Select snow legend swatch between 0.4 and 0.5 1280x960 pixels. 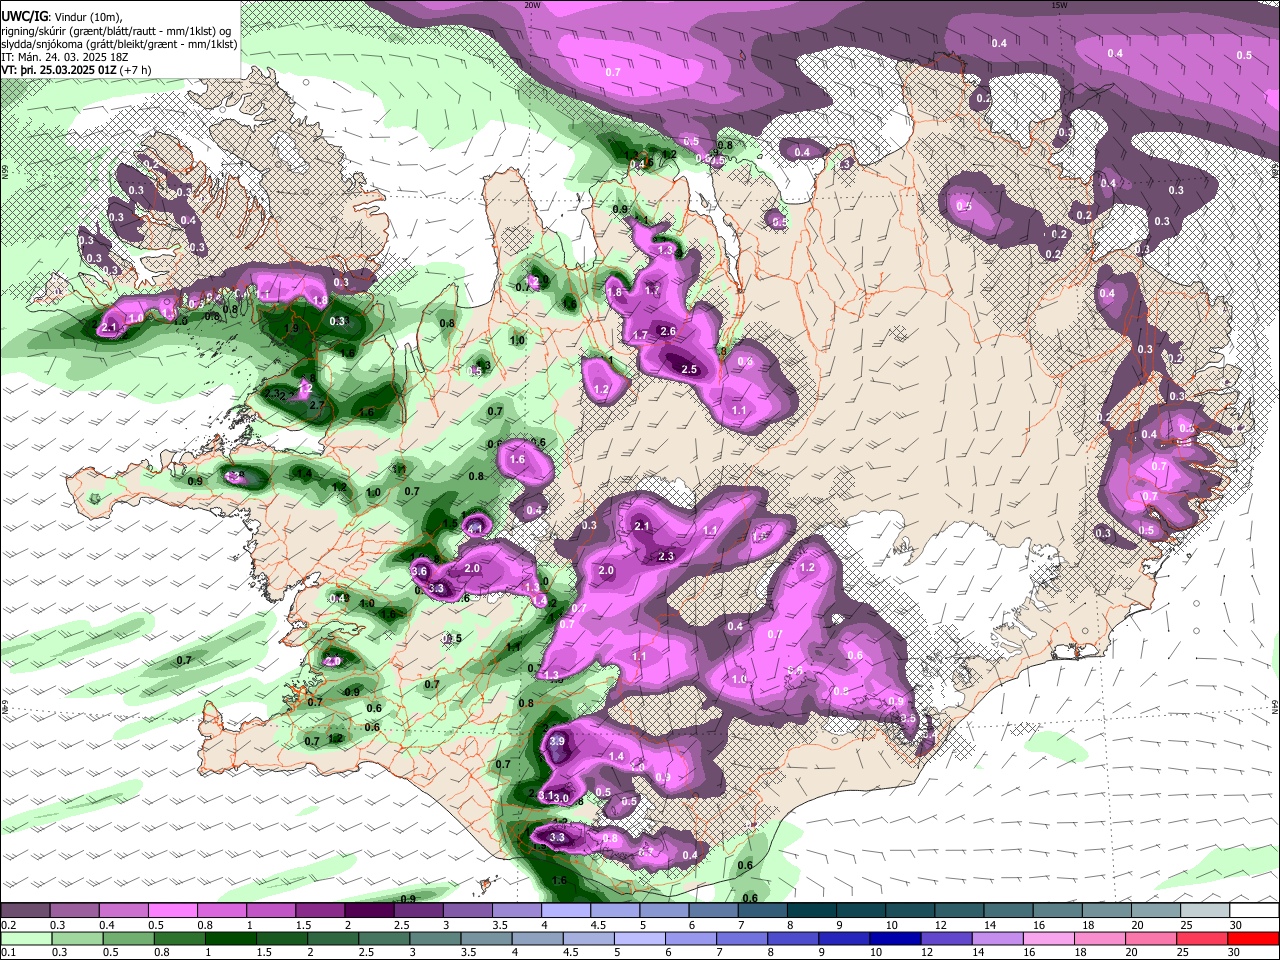(x=124, y=910)
